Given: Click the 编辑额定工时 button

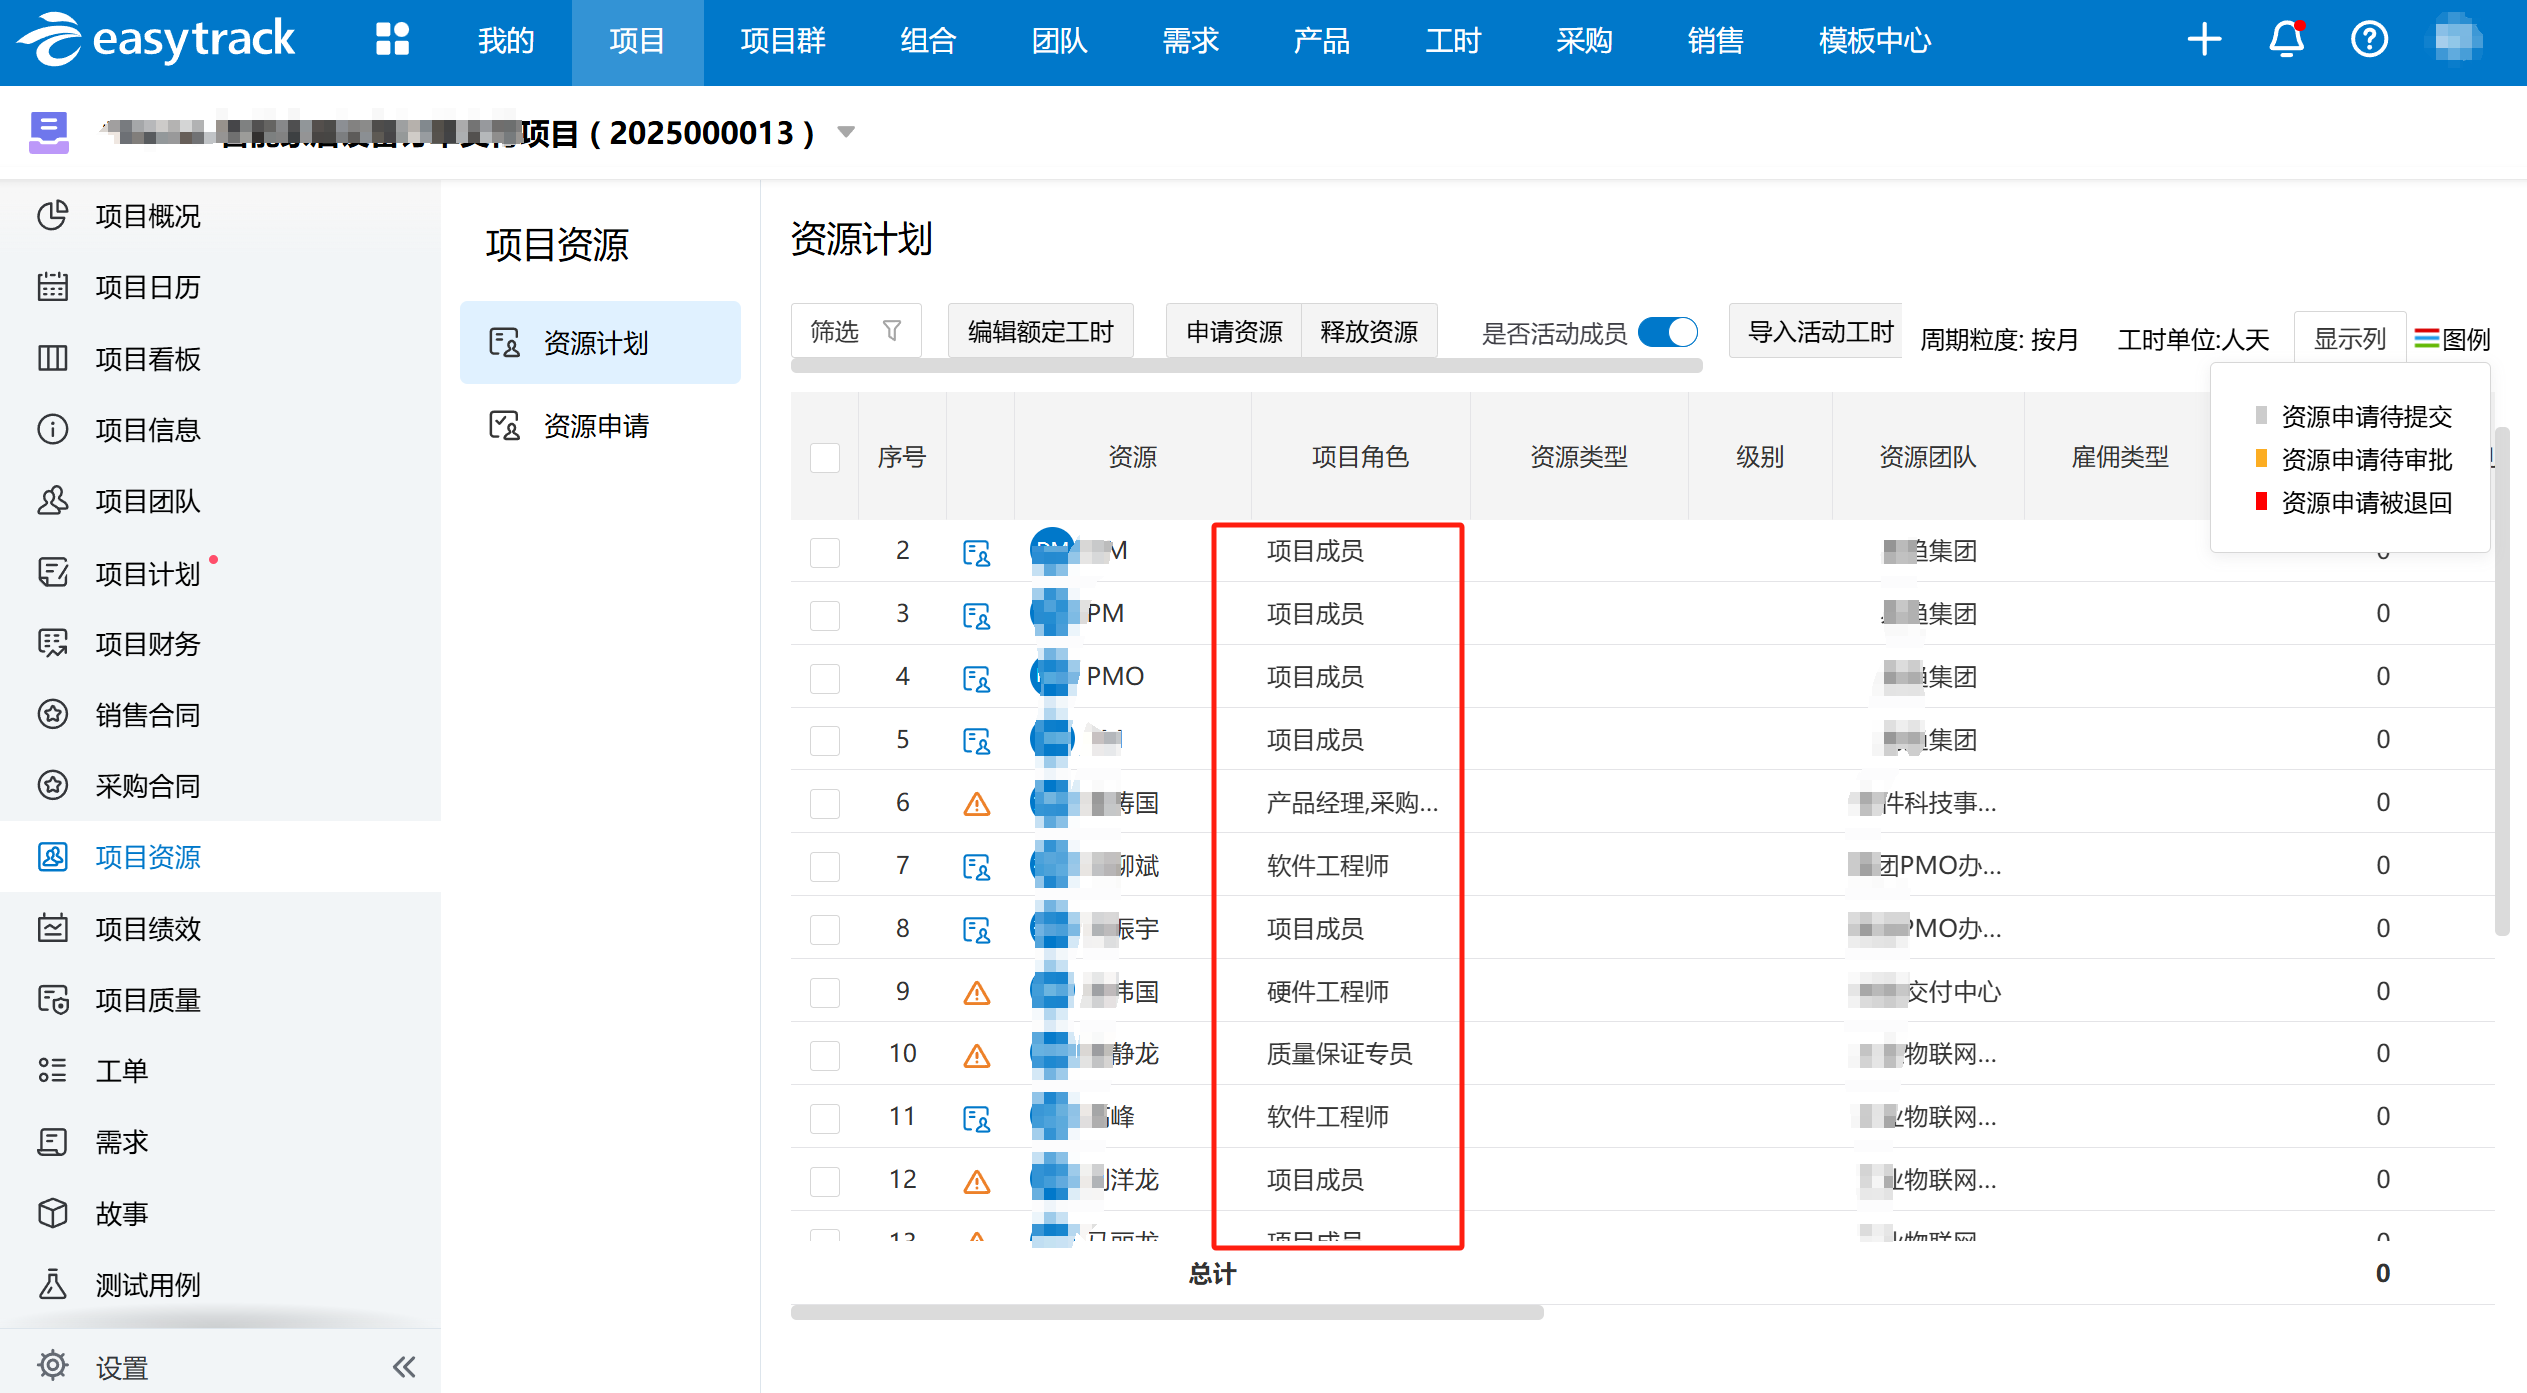Looking at the screenshot, I should pyautogui.click(x=1040, y=331).
